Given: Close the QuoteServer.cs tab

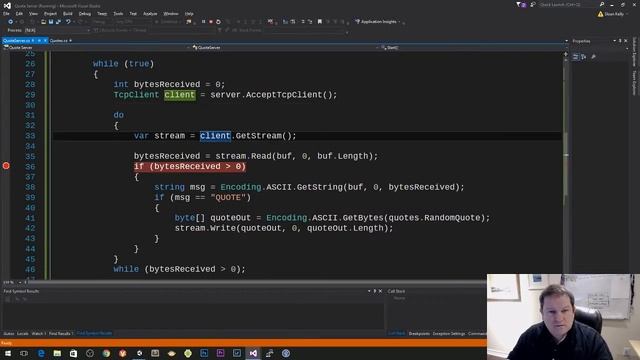Looking at the screenshot, I should (45, 40).
